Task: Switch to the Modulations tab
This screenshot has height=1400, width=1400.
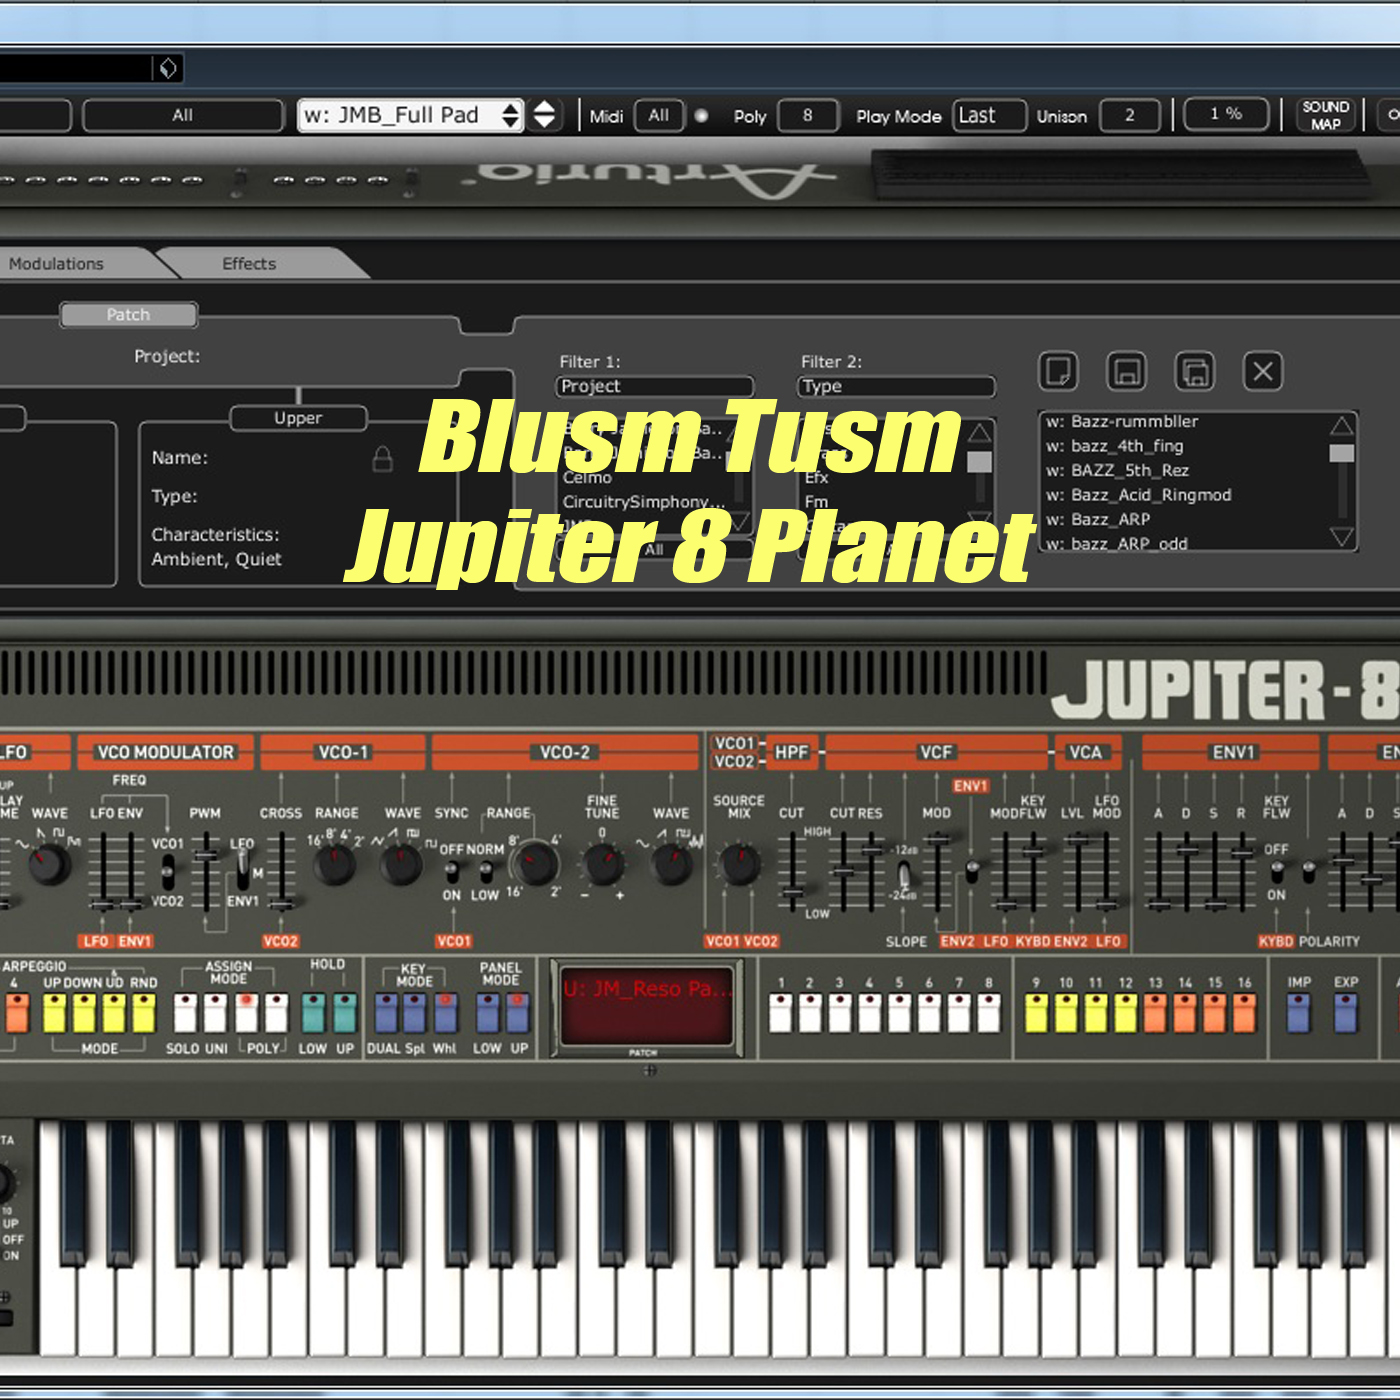Action: click(56, 264)
